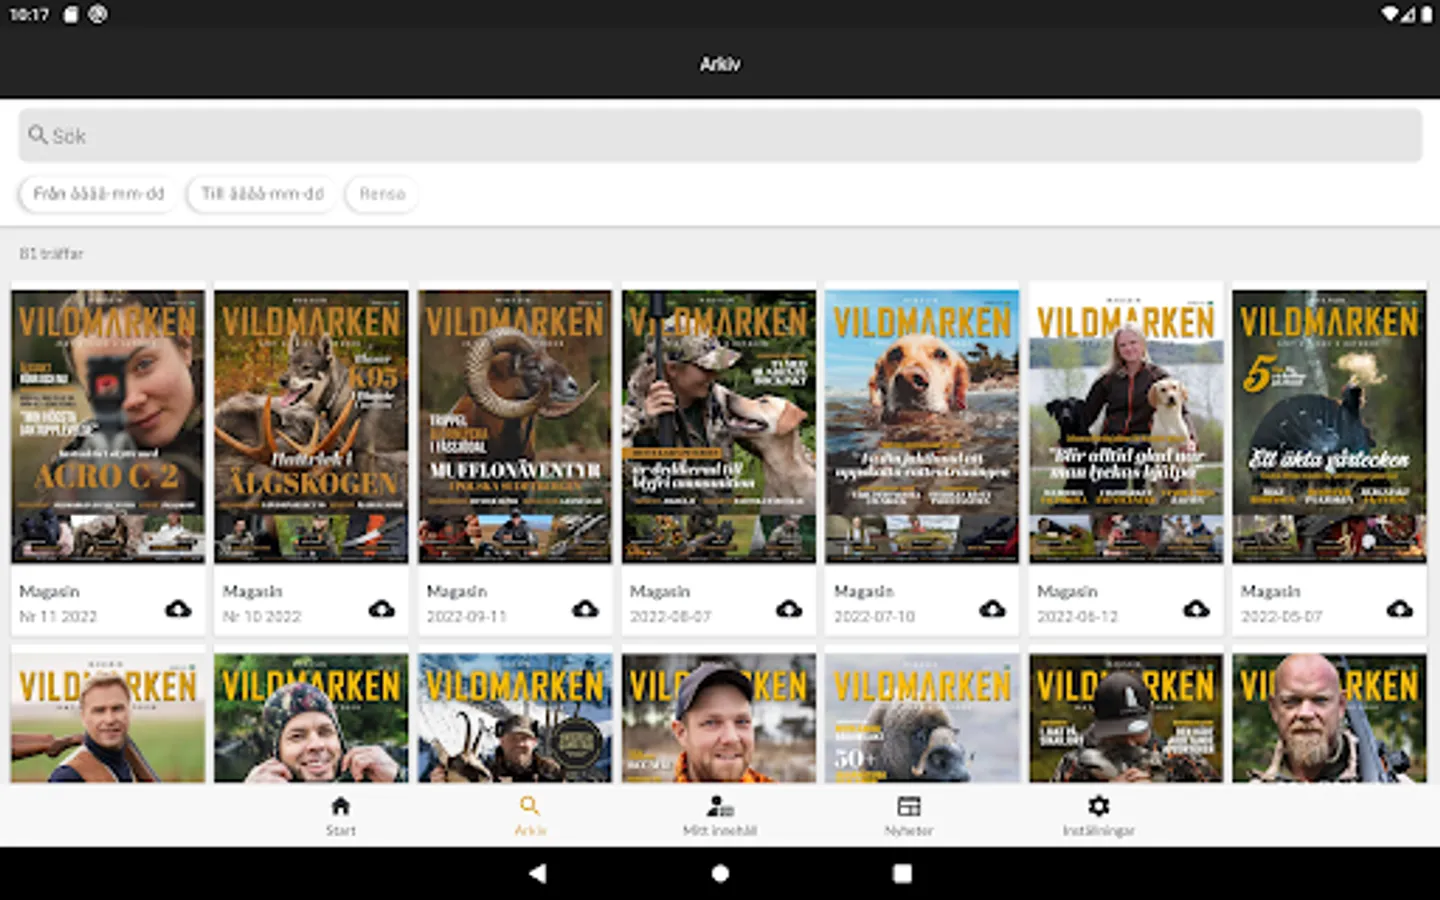Open the hunter-and-dog cover dated 2022-08-07

(719, 426)
